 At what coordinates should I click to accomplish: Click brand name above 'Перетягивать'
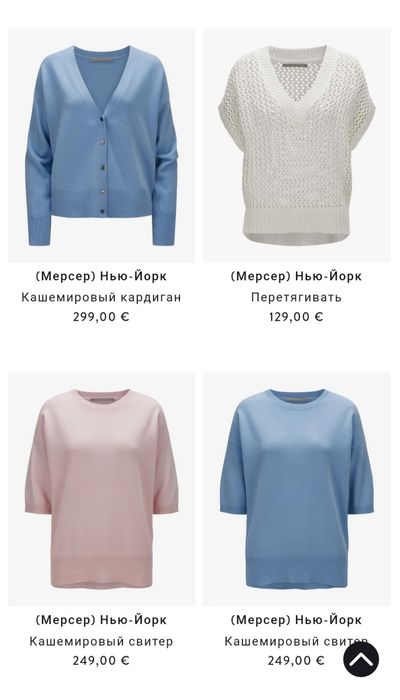[296, 276]
